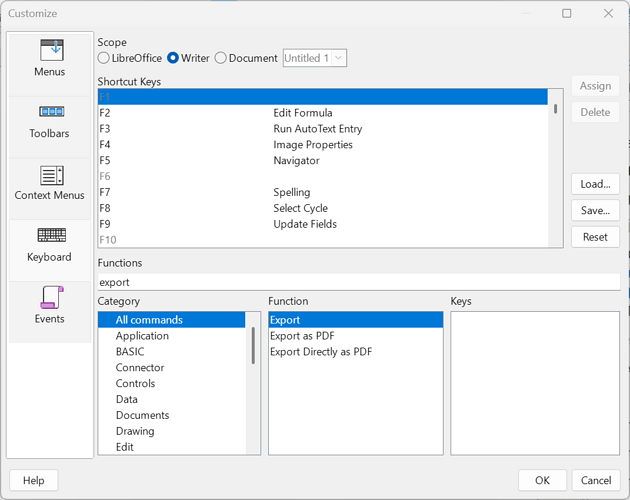Click the Cancel button
Image resolution: width=630 pixels, height=500 pixels.
pos(596,480)
